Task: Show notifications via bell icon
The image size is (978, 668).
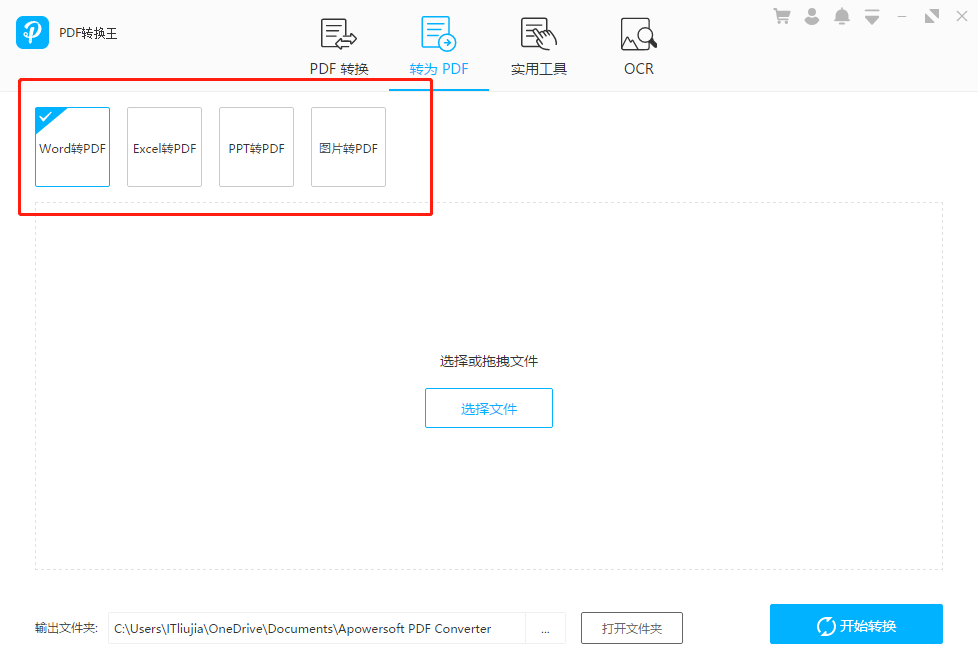Action: (x=841, y=16)
